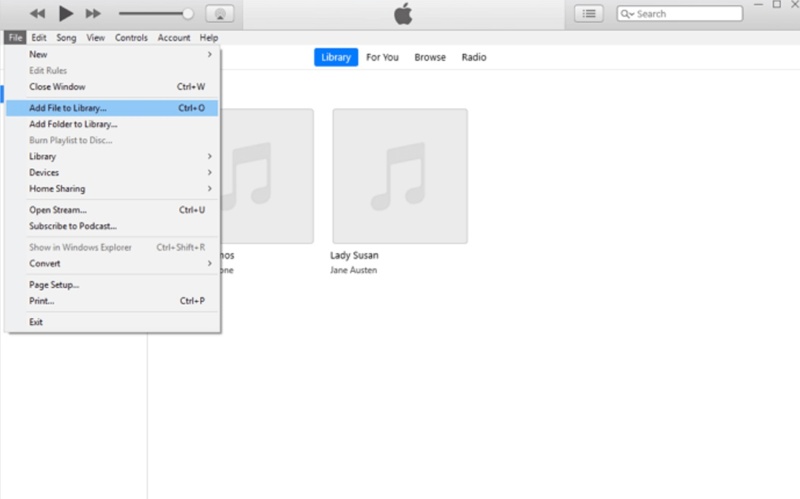The image size is (800, 499).
Task: Choose Close Window from File menu
Action: pyautogui.click(x=112, y=87)
